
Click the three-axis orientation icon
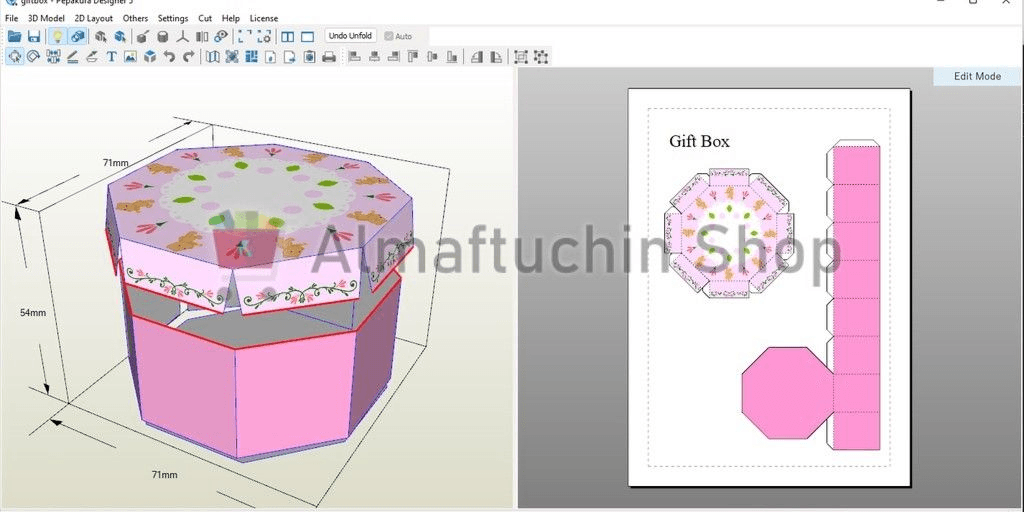pyautogui.click(x=184, y=37)
